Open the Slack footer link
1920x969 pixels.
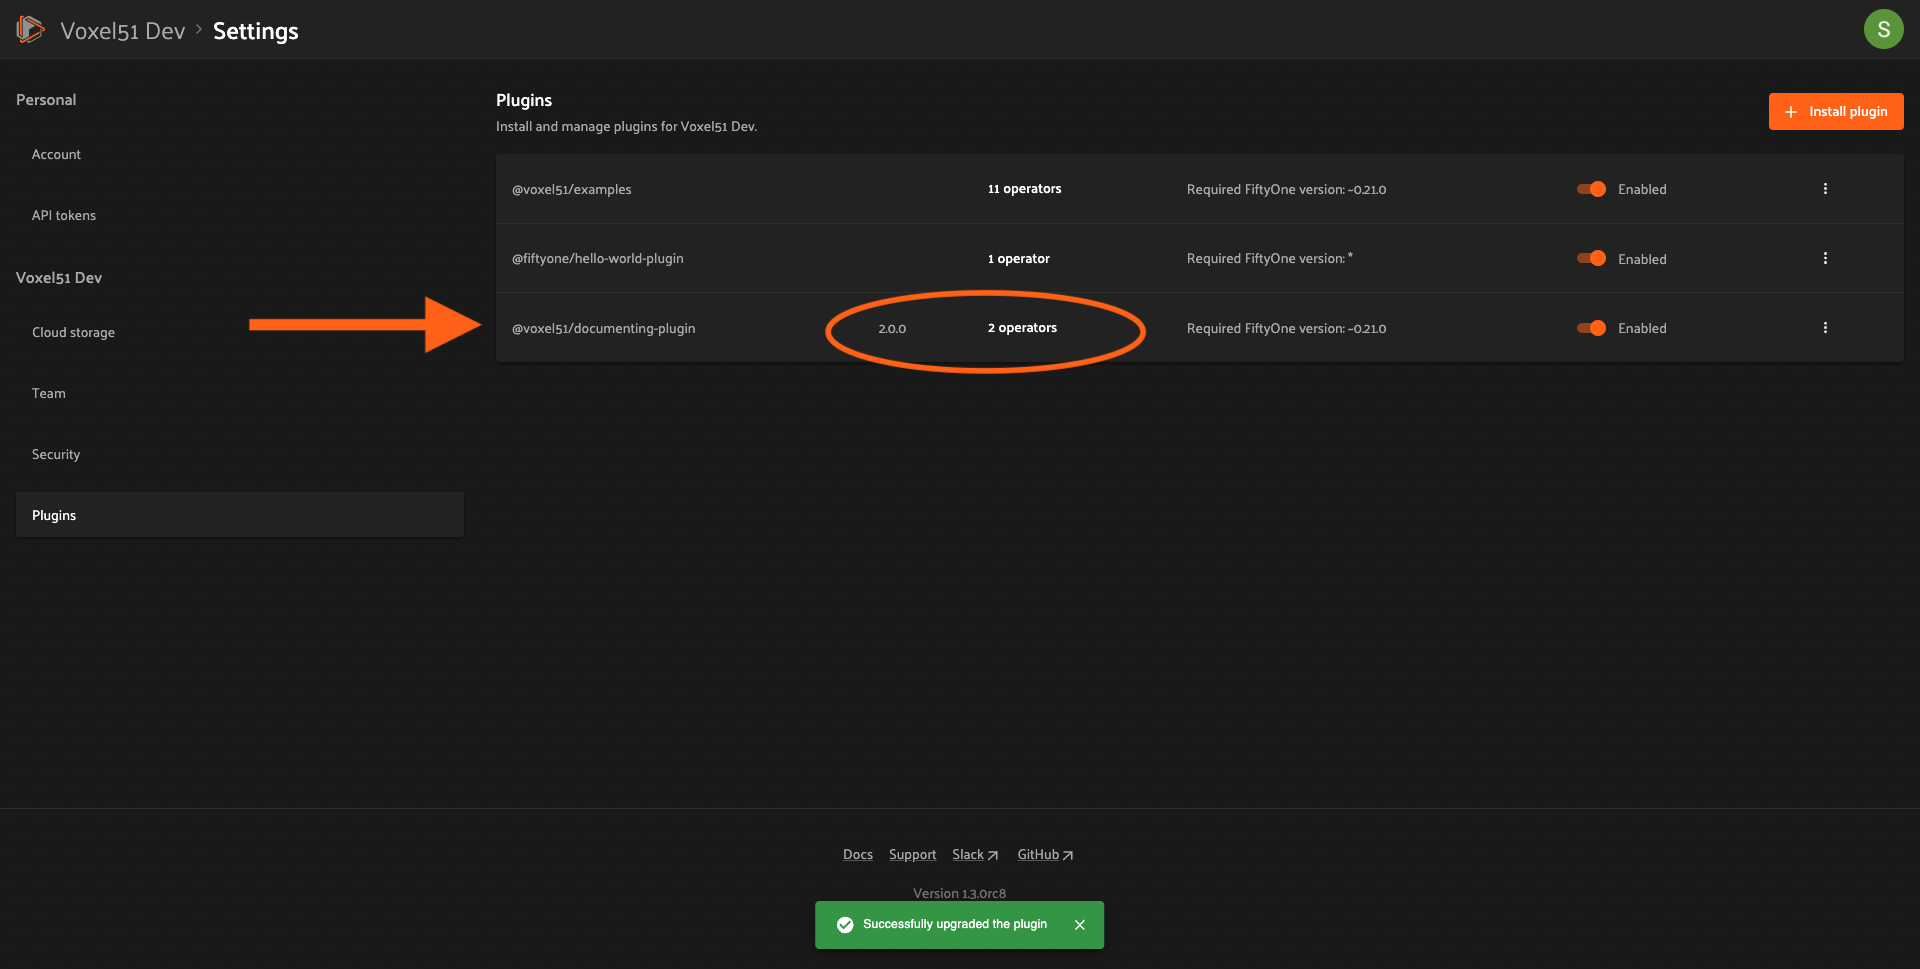(x=975, y=854)
